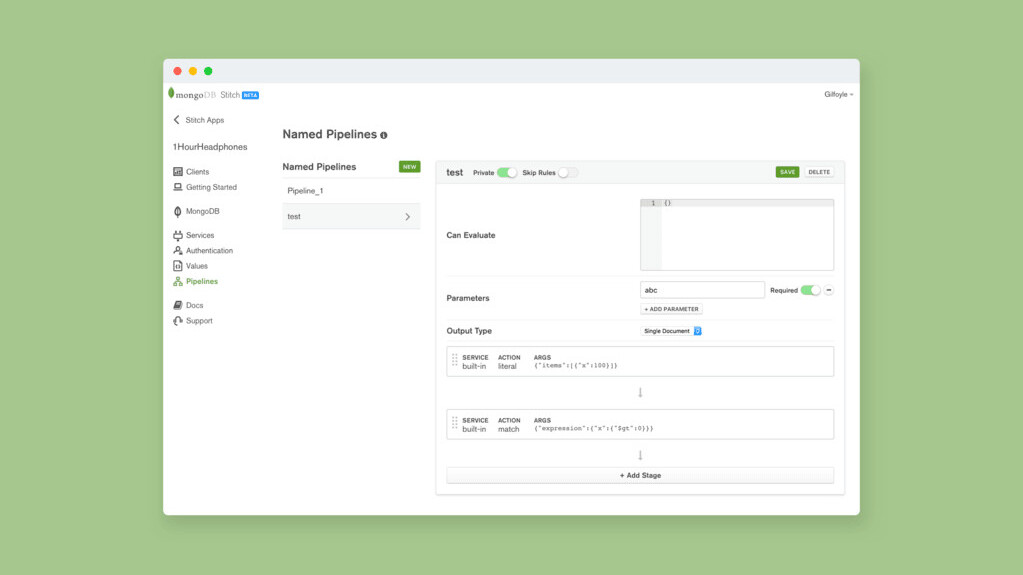
Task: Click the Values icon in sidebar
Action: [x=178, y=266]
